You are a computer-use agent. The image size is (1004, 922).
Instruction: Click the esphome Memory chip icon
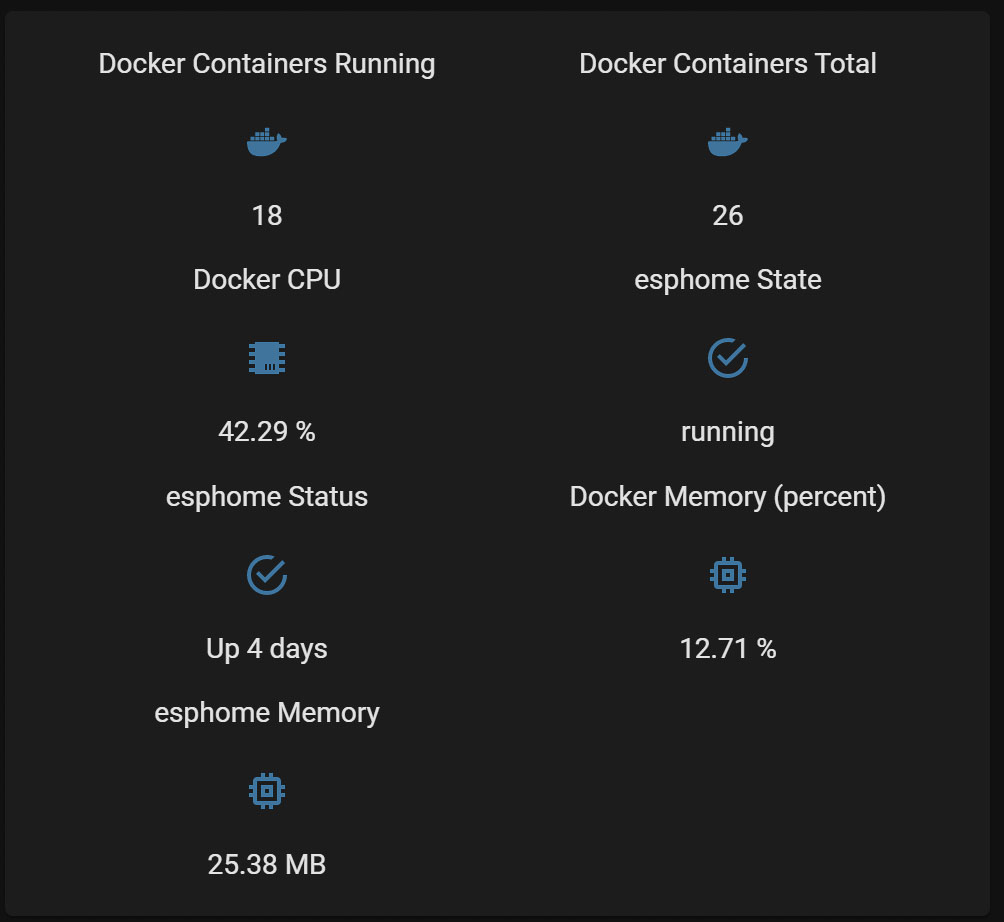coord(267,791)
